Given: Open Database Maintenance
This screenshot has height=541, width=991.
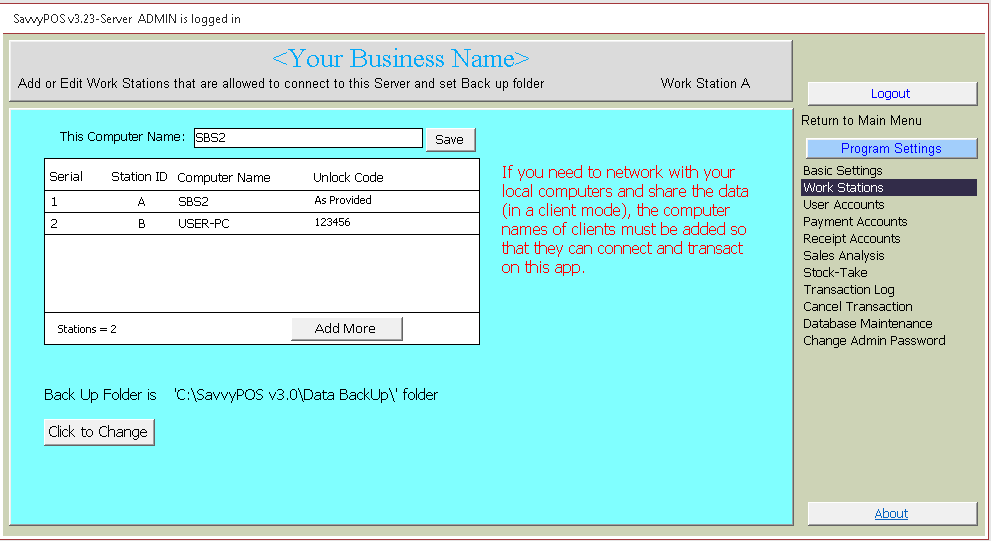Looking at the screenshot, I should 867,324.
